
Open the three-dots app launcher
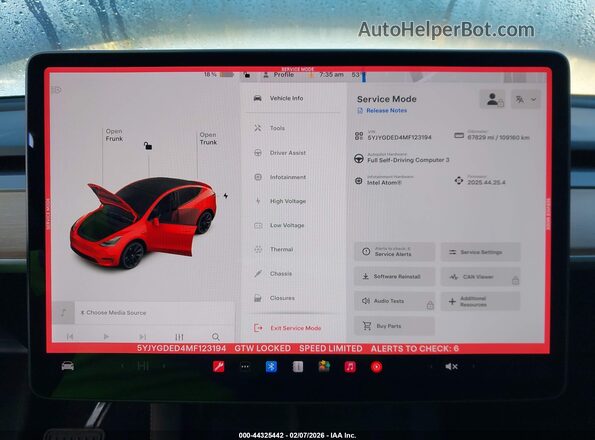pos(245,366)
